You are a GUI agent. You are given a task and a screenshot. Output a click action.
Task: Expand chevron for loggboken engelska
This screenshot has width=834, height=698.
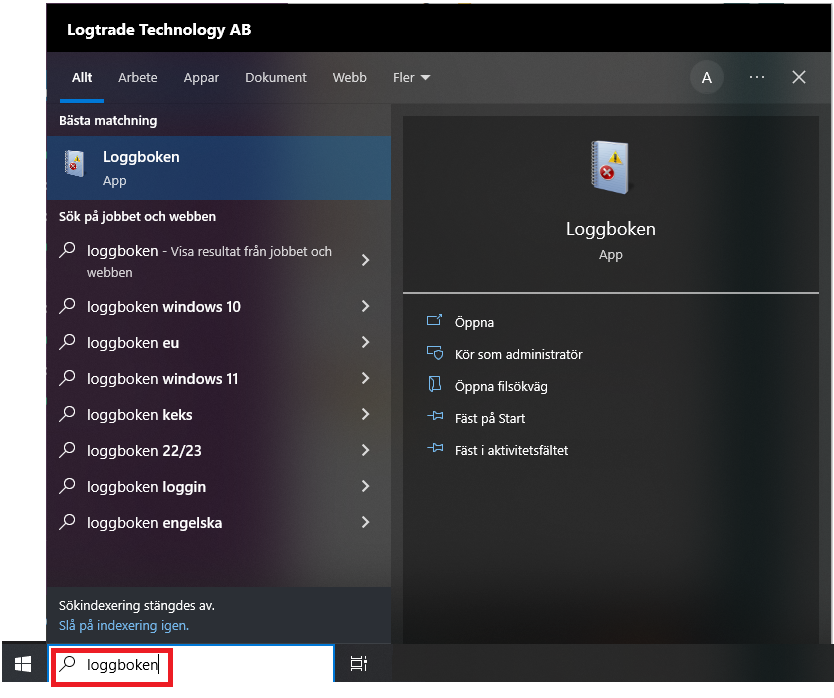coord(365,522)
